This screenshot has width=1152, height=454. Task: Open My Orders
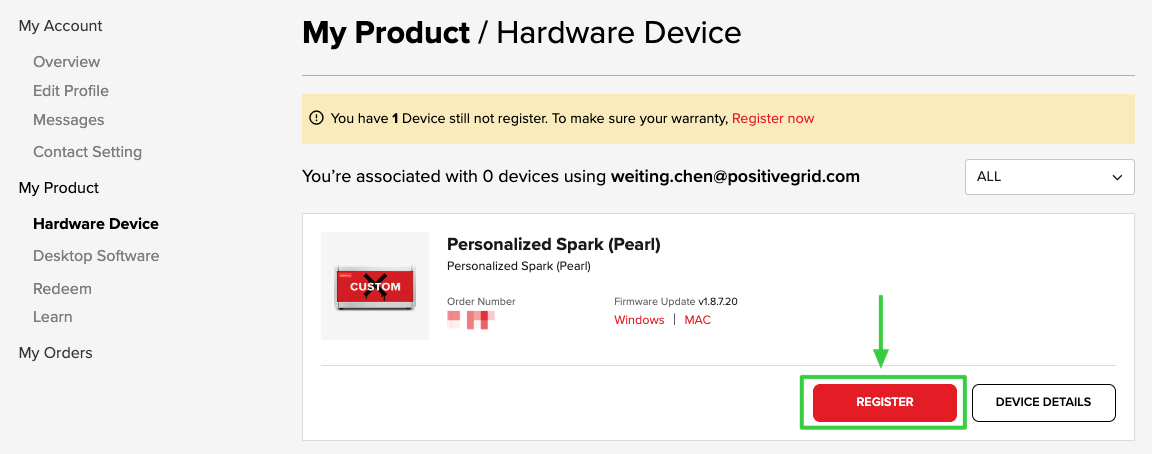[x=56, y=353]
